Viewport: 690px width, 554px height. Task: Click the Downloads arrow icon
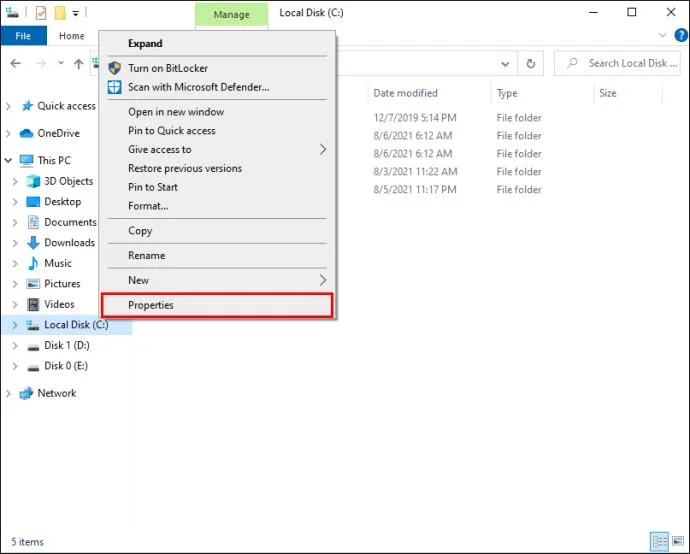click(33, 243)
